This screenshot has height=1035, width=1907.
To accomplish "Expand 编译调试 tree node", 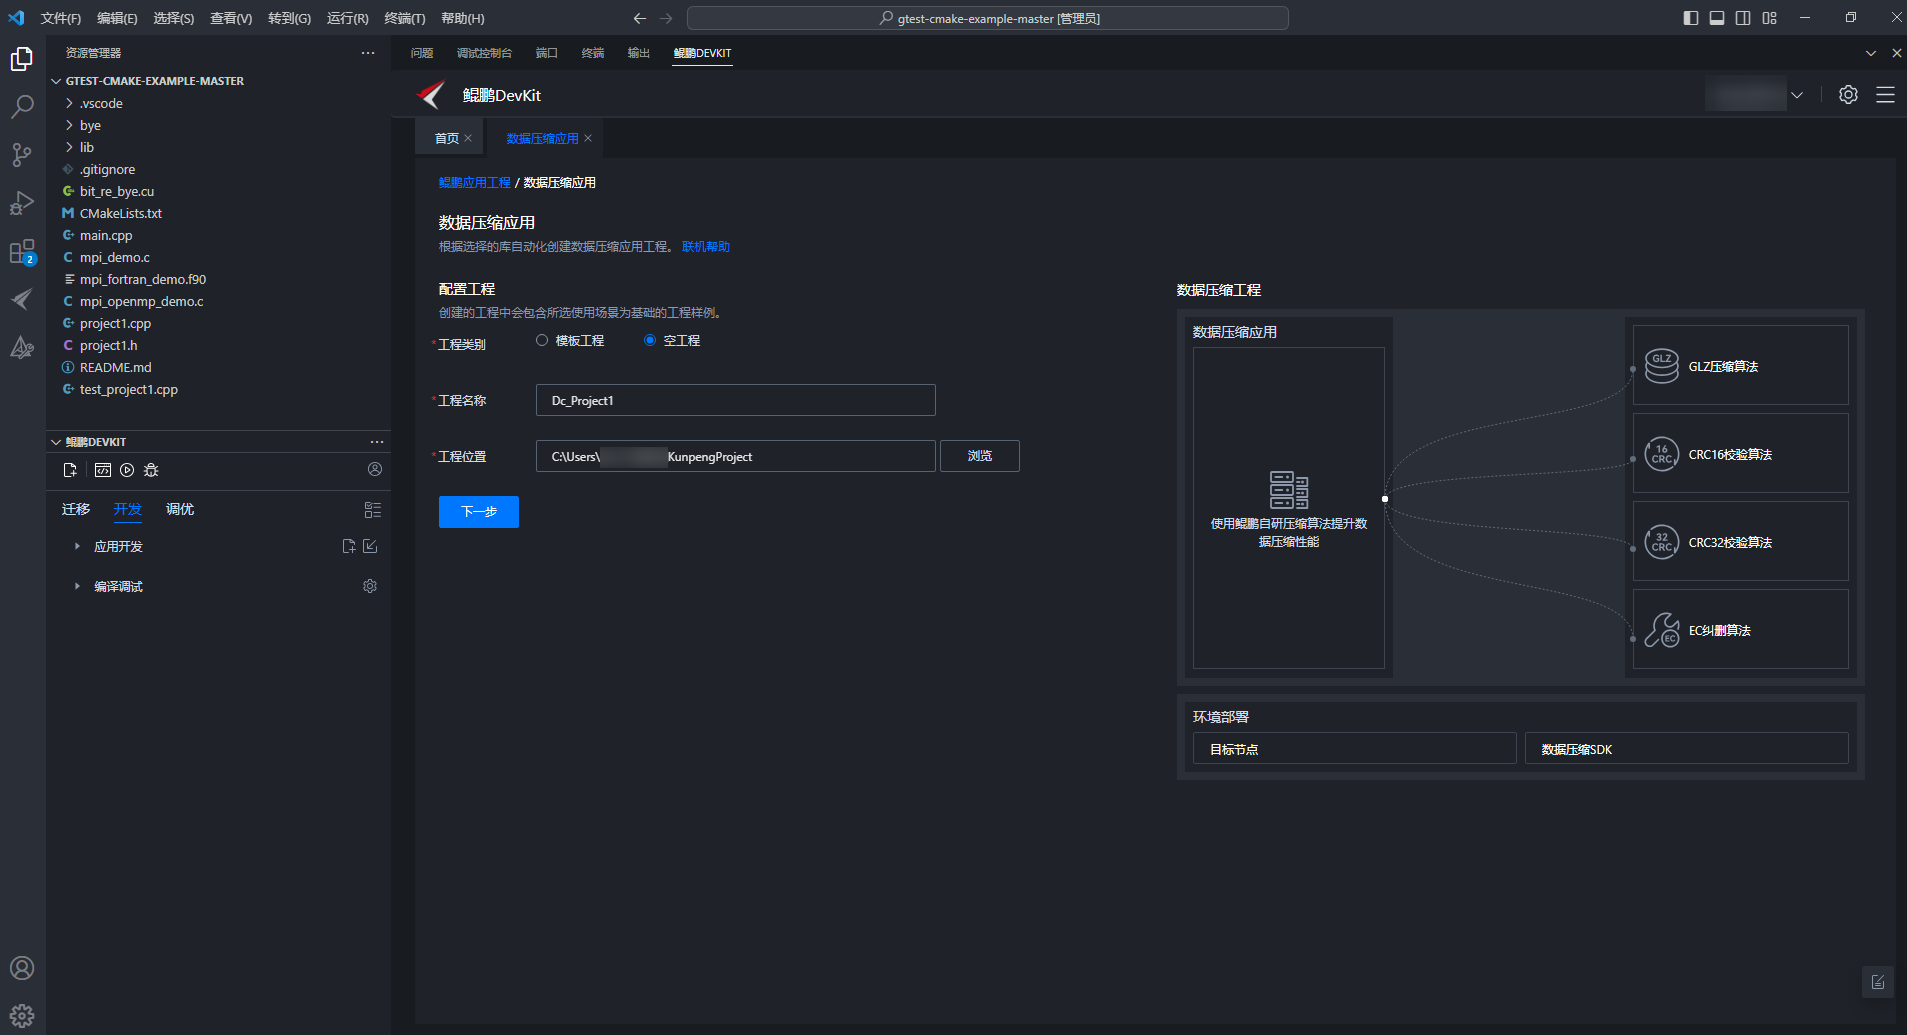I will [77, 586].
